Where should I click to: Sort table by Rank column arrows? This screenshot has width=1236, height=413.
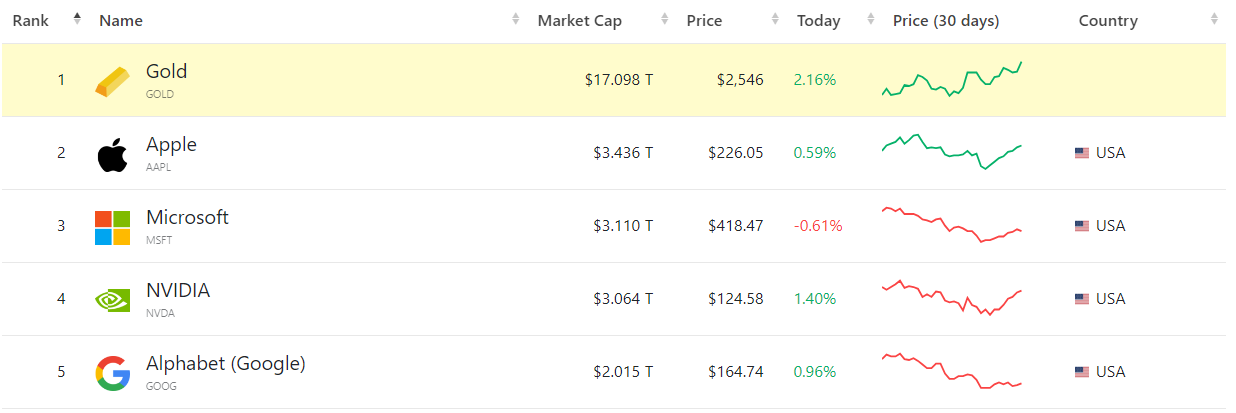(x=77, y=19)
